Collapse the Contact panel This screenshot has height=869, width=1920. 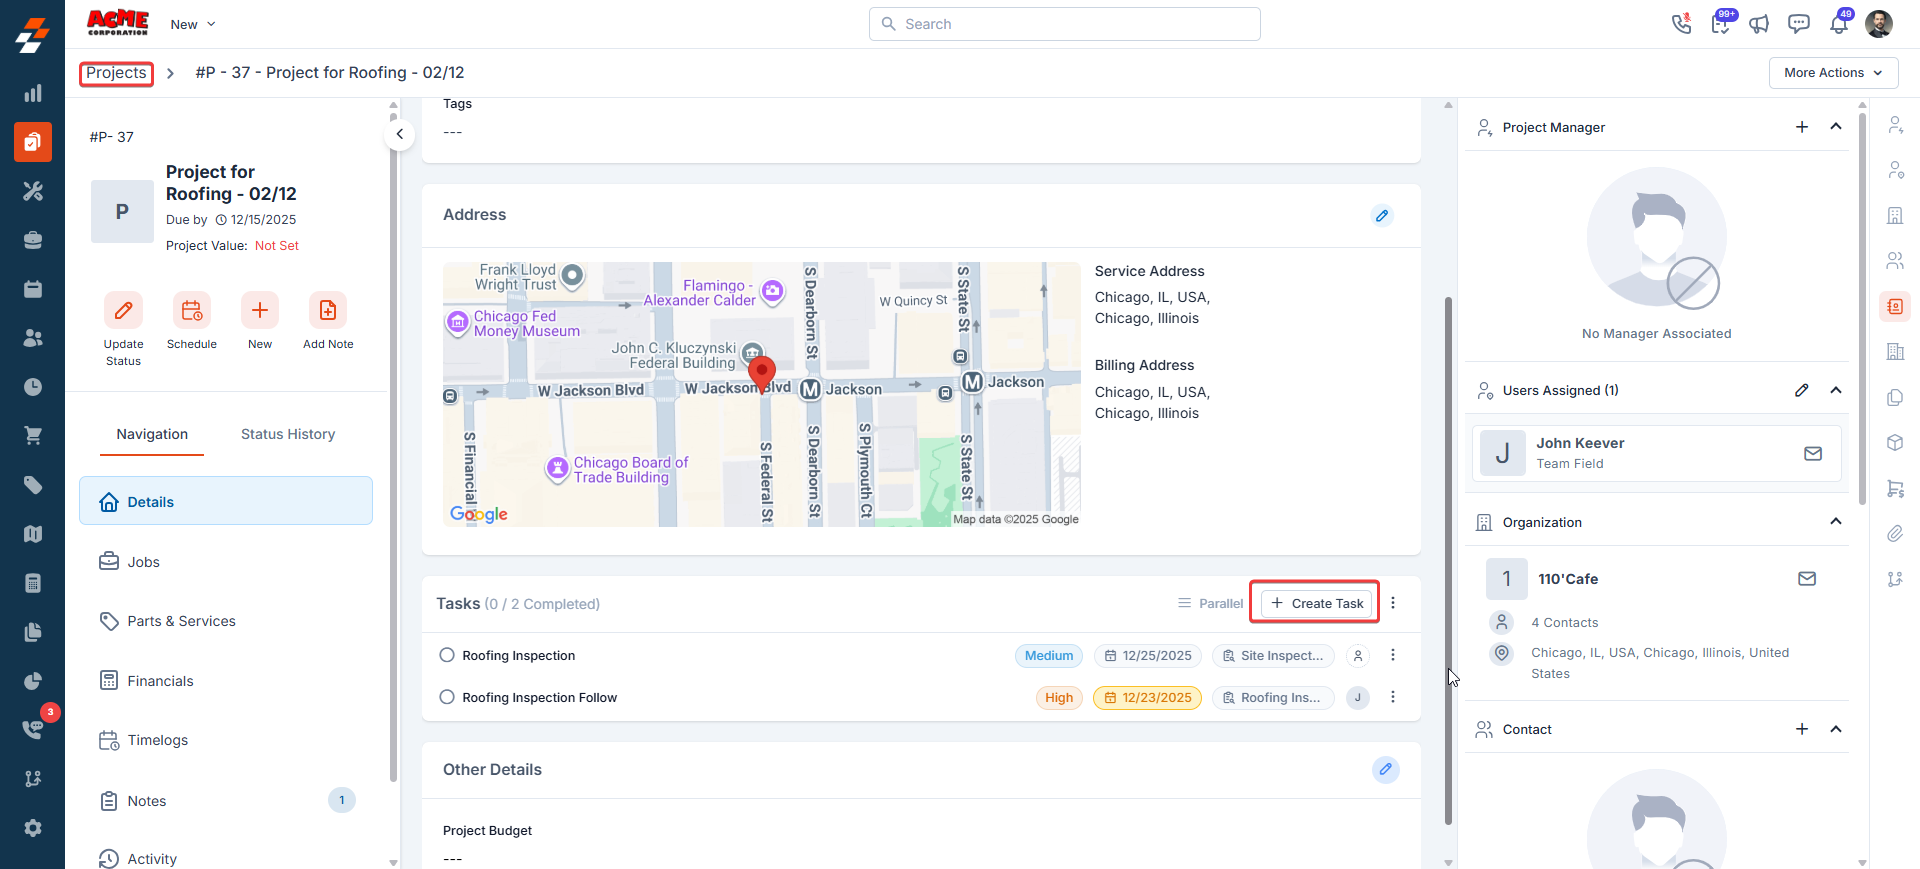point(1836,729)
